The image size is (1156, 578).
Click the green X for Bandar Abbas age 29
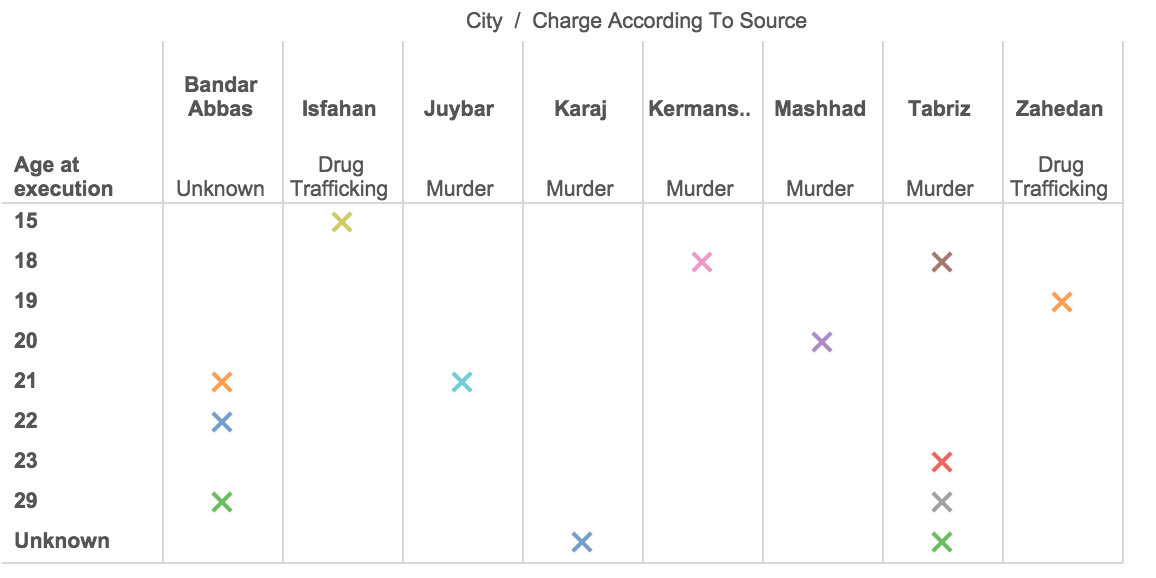click(x=222, y=502)
